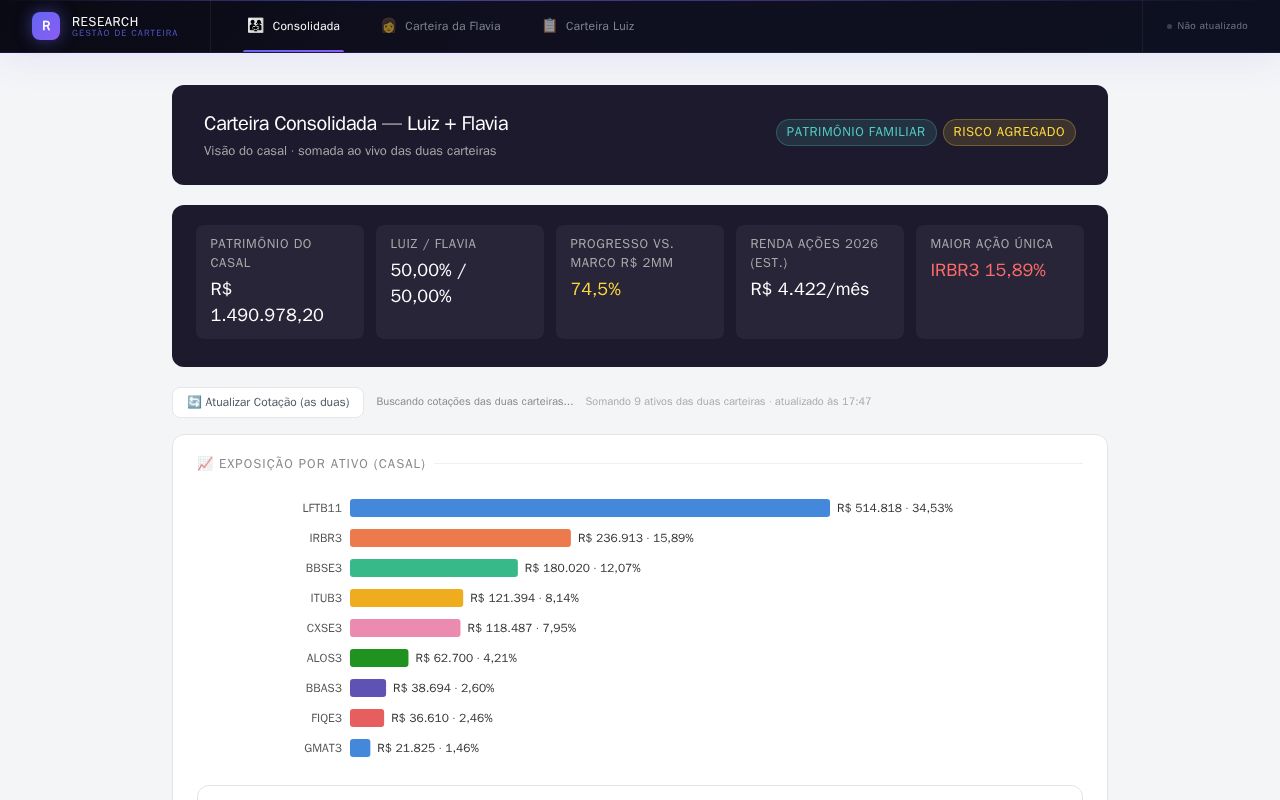1280x800 pixels.
Task: Click the Carteira Consolidada — Luiz + Flavia heading
Action: (x=356, y=124)
